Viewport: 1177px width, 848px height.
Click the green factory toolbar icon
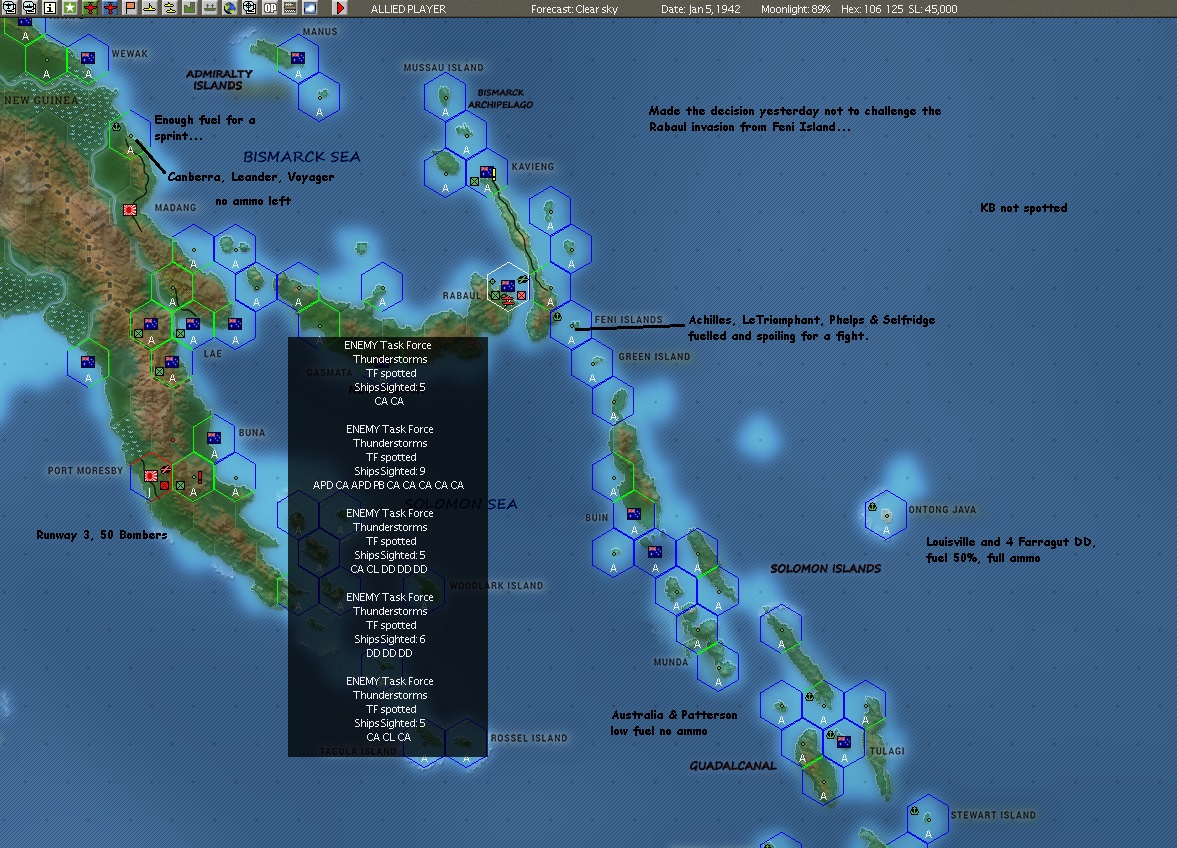pos(189,8)
